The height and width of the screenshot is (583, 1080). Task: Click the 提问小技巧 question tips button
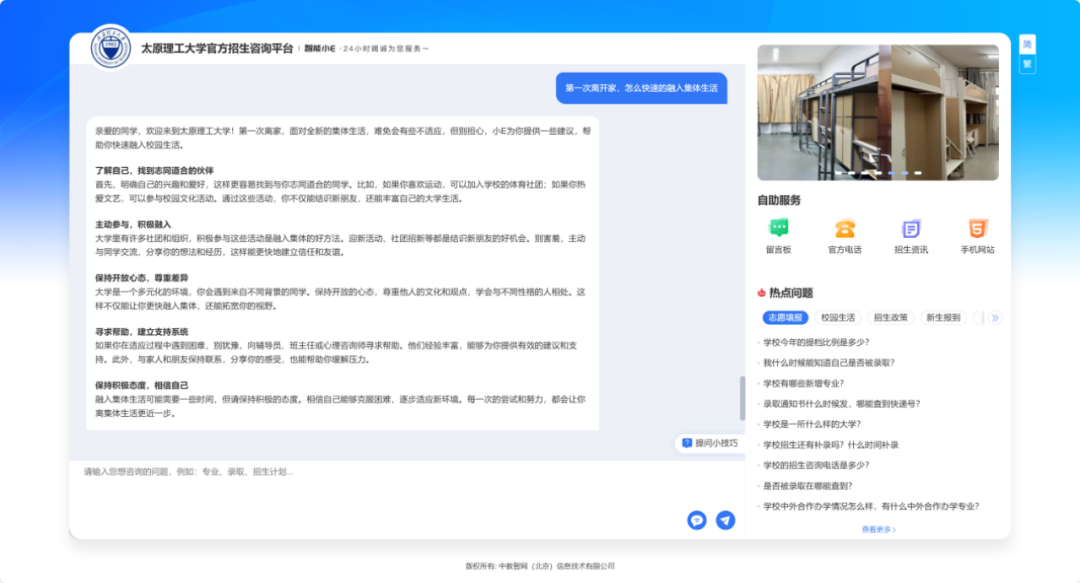point(709,442)
